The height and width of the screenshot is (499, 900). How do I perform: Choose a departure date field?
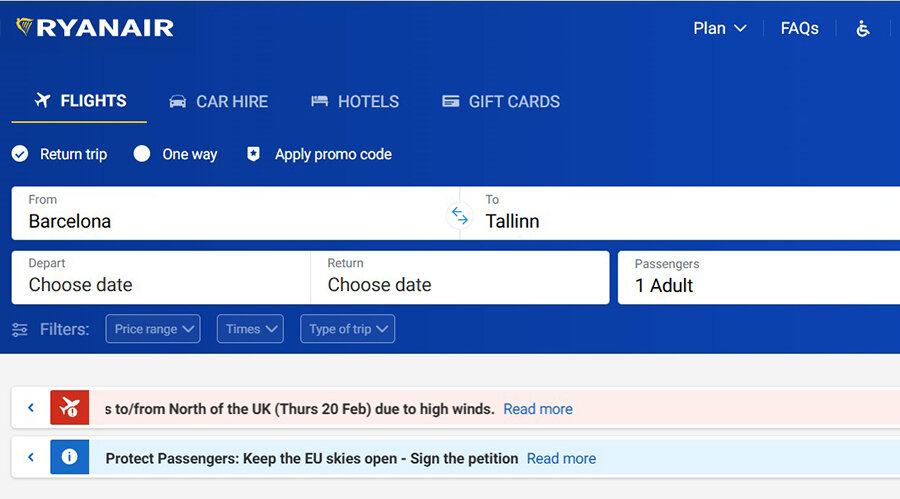point(160,277)
